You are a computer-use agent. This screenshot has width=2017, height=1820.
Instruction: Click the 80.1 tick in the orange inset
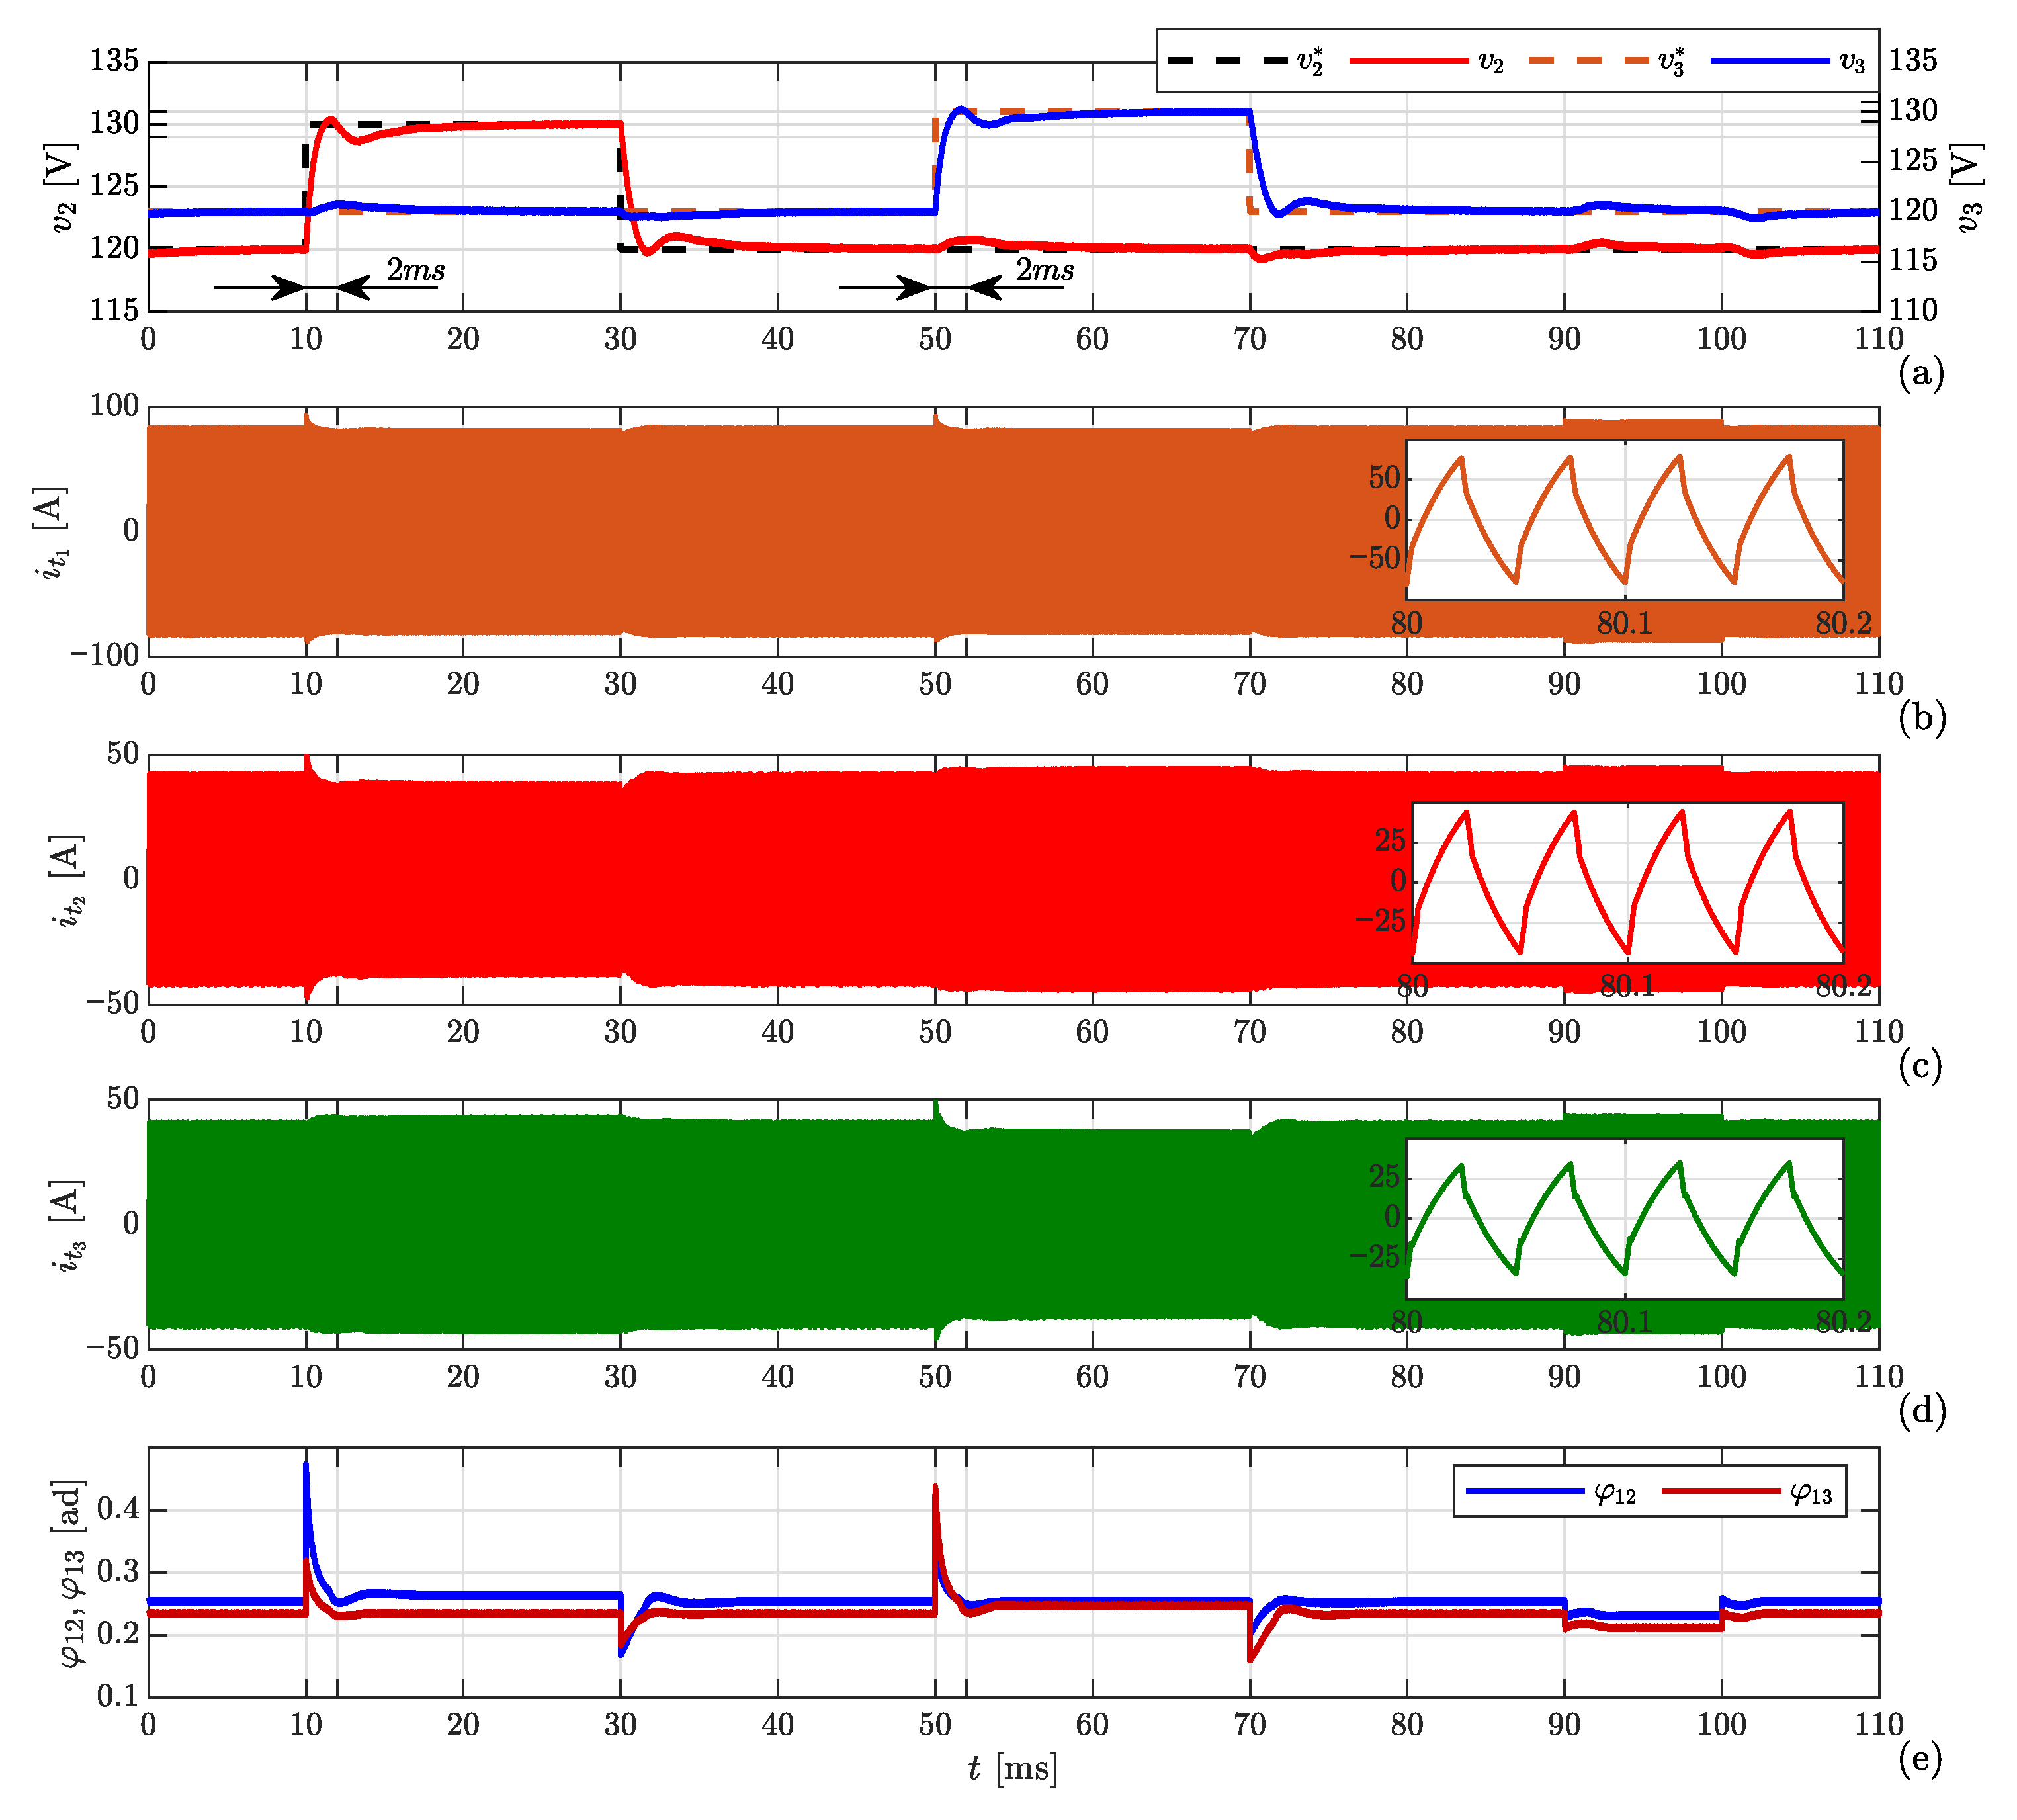point(1624,624)
